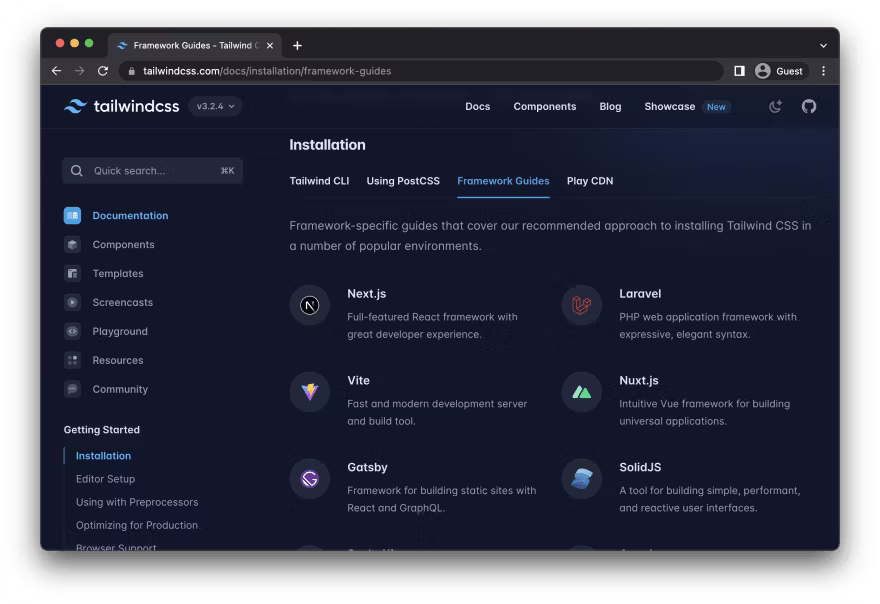Screen dimensions: 880x604
Task: Open the Vite guide title
Action: [358, 380]
